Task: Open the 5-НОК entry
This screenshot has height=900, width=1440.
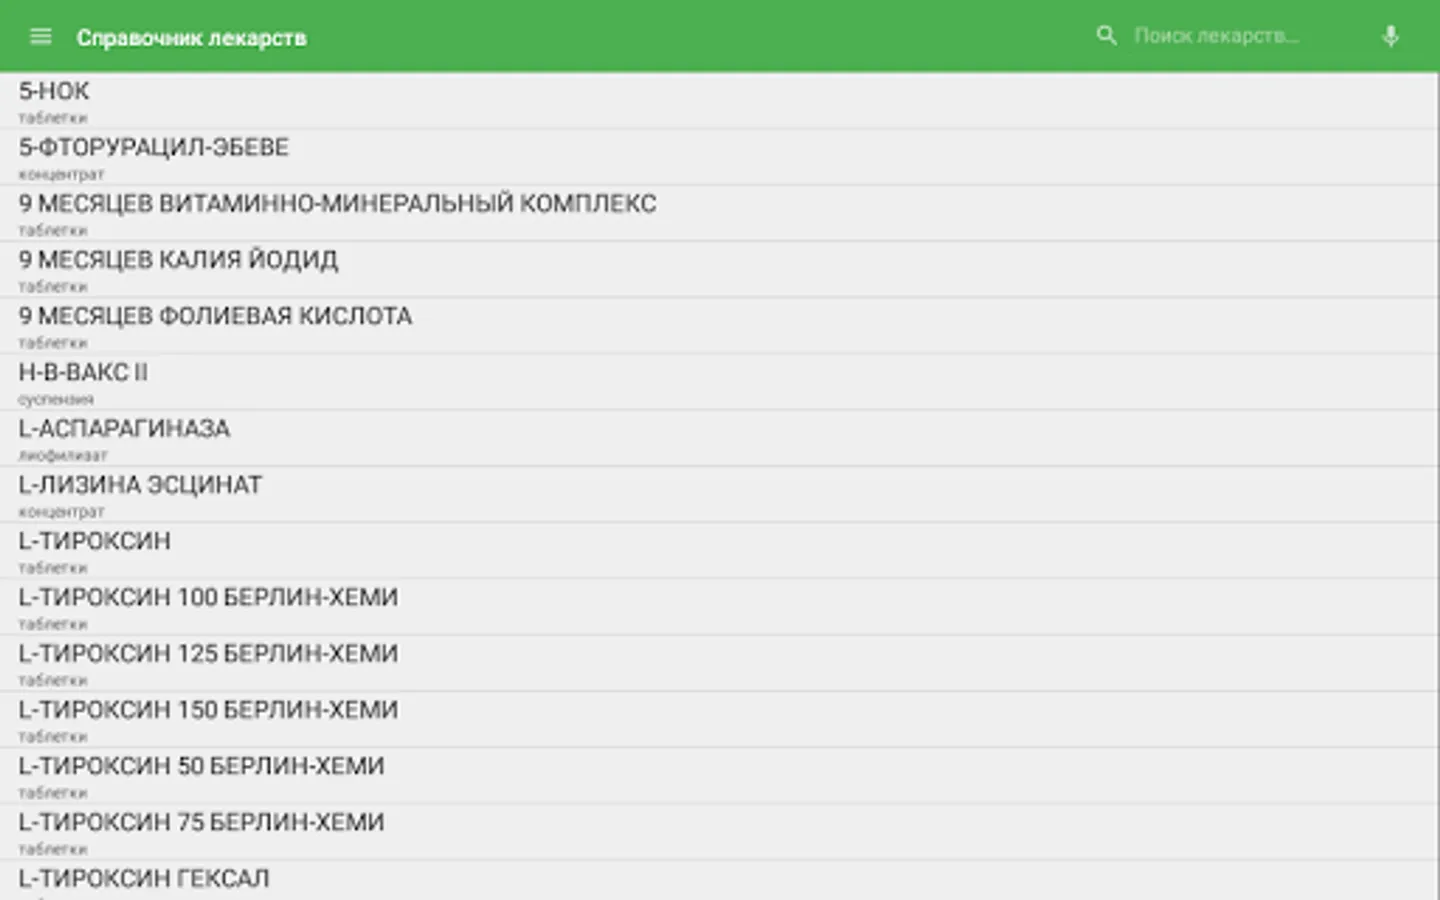Action: [x=720, y=101]
